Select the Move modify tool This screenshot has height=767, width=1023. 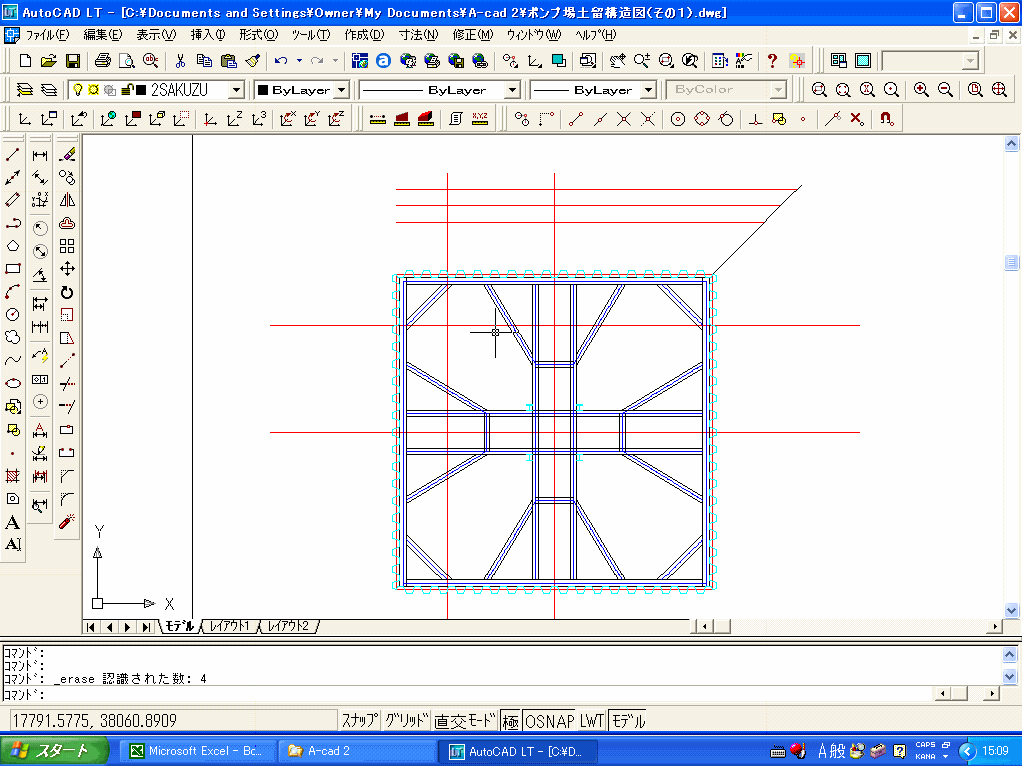(67, 269)
